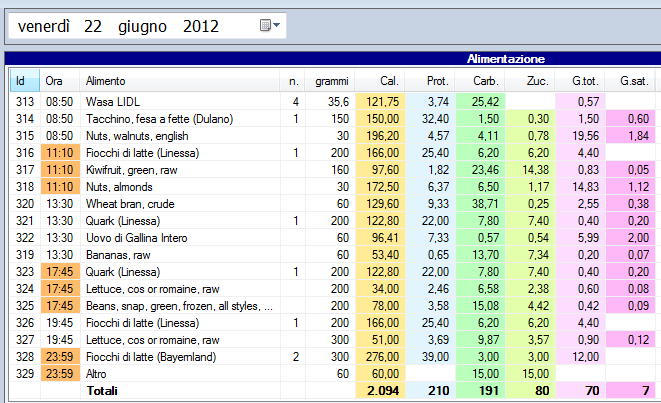This screenshot has height=403, width=661.
Task: Sort by the Id column header
Action: click(25, 81)
